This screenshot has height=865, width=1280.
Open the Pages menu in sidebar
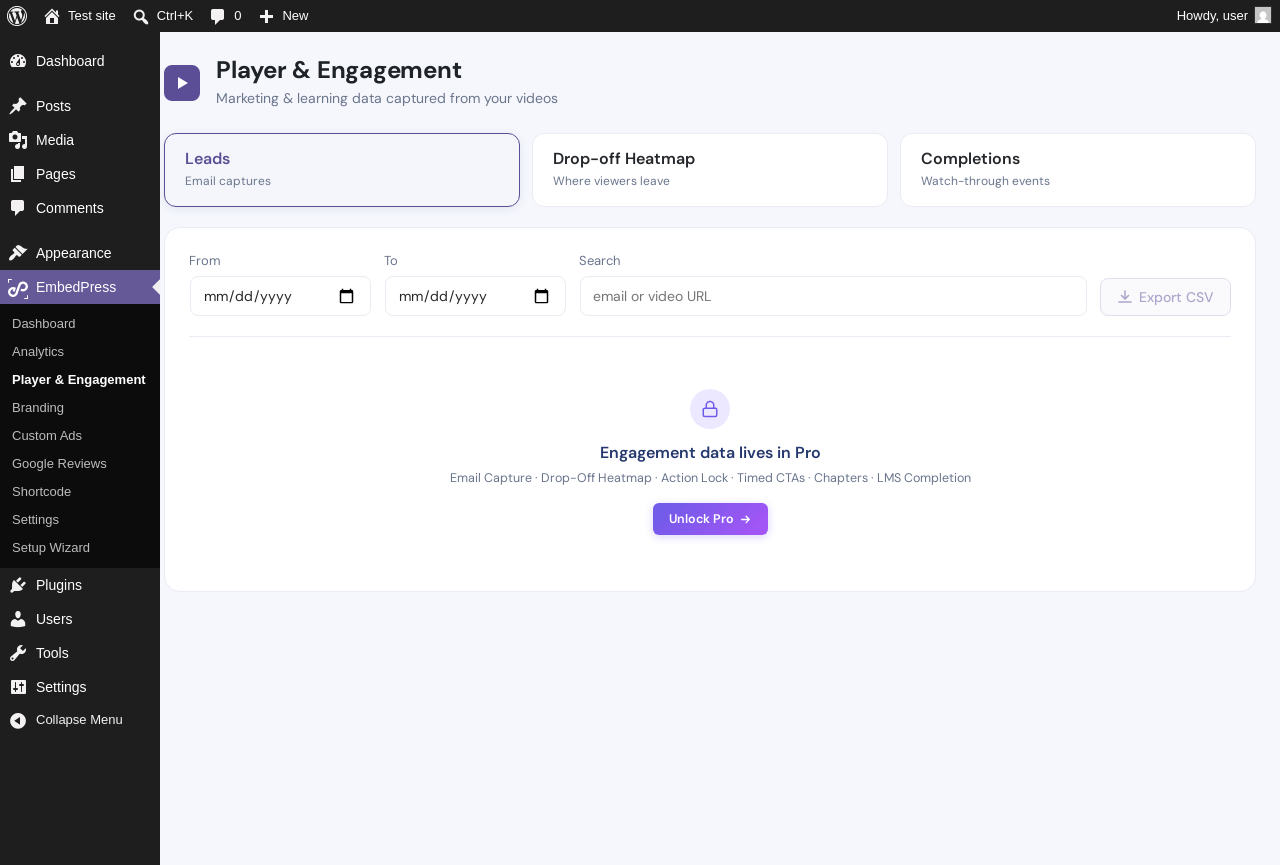pyautogui.click(x=80, y=174)
